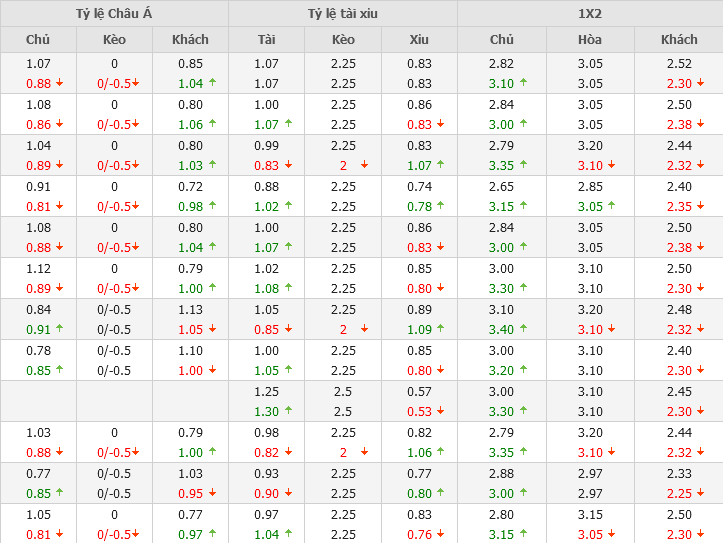This screenshot has height=543, width=723.
Task: Select the green up arrow next to 1.30
Action: (x=289, y=412)
